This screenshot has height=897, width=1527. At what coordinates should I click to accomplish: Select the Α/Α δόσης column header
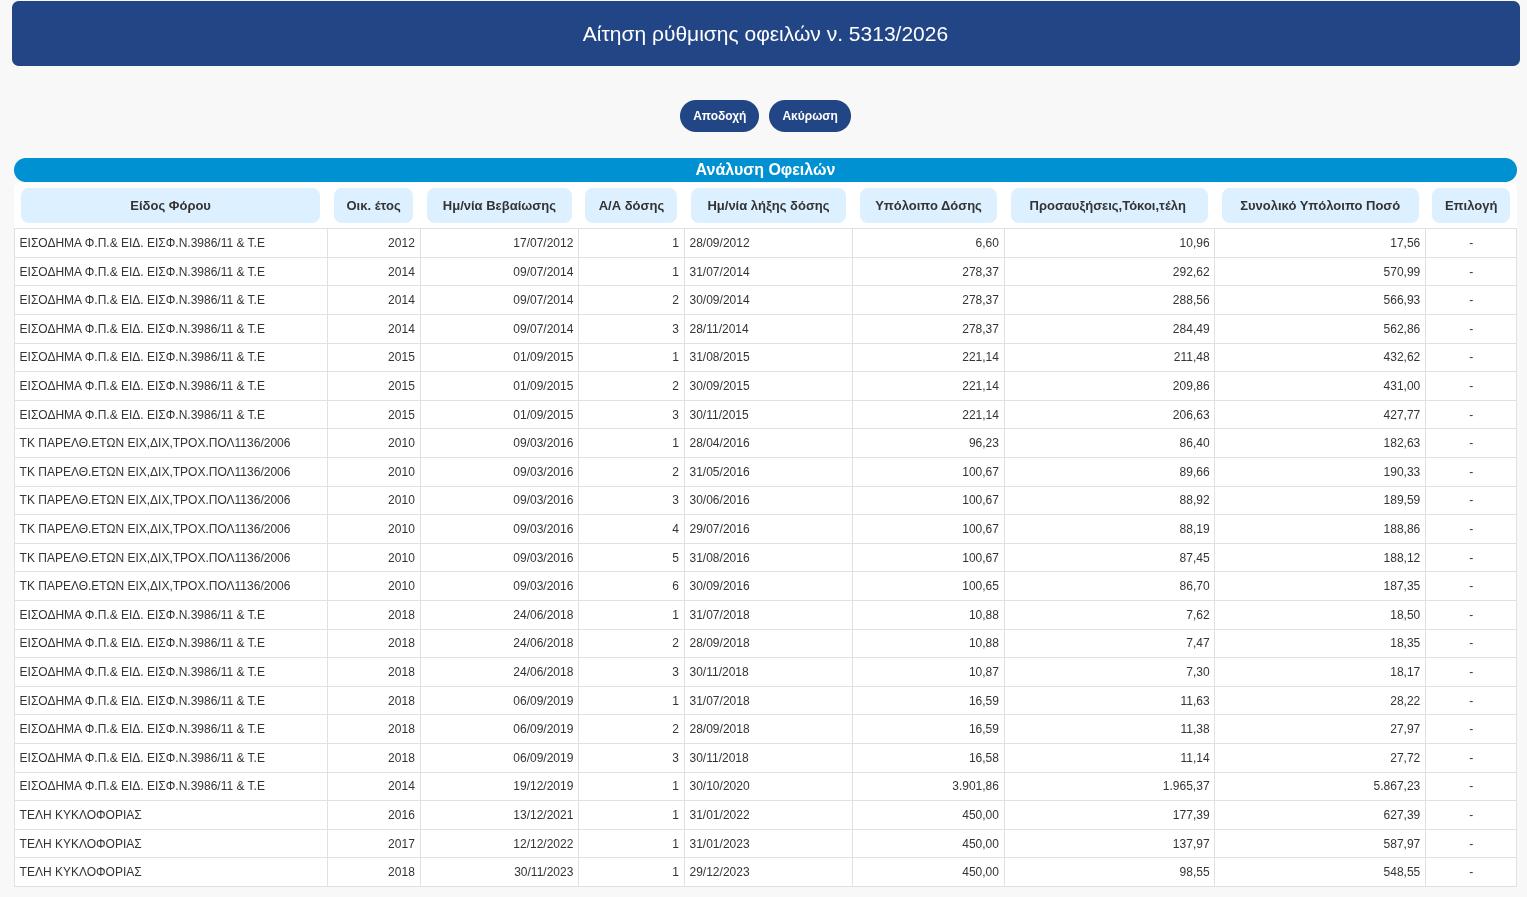pos(631,205)
